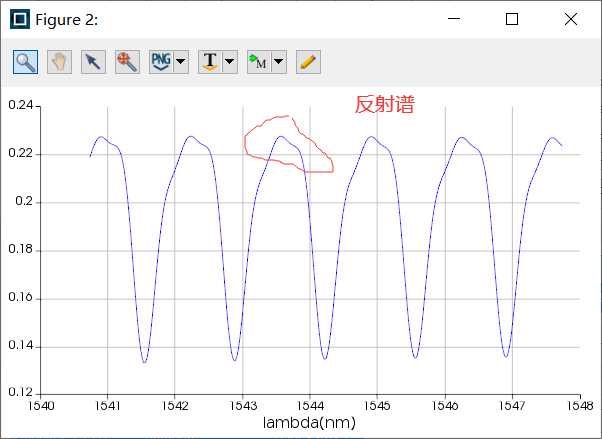The image size is (602, 439).
Task: Click the 1541 x-axis tick label
Action: [108, 406]
